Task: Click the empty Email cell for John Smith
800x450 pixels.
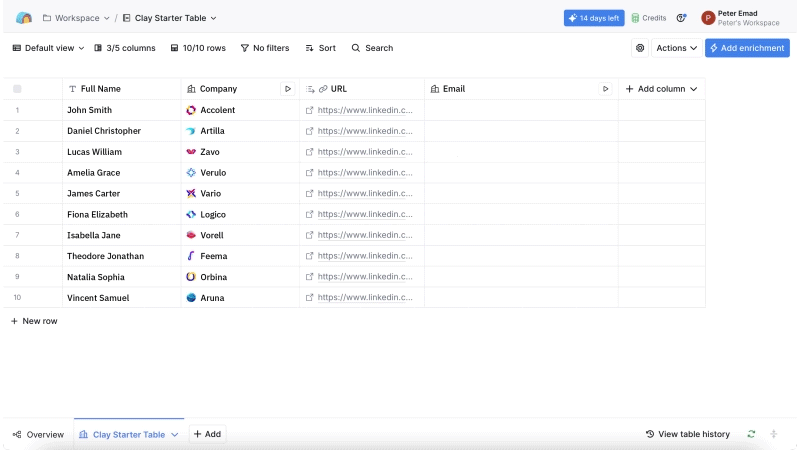Action: click(521, 110)
